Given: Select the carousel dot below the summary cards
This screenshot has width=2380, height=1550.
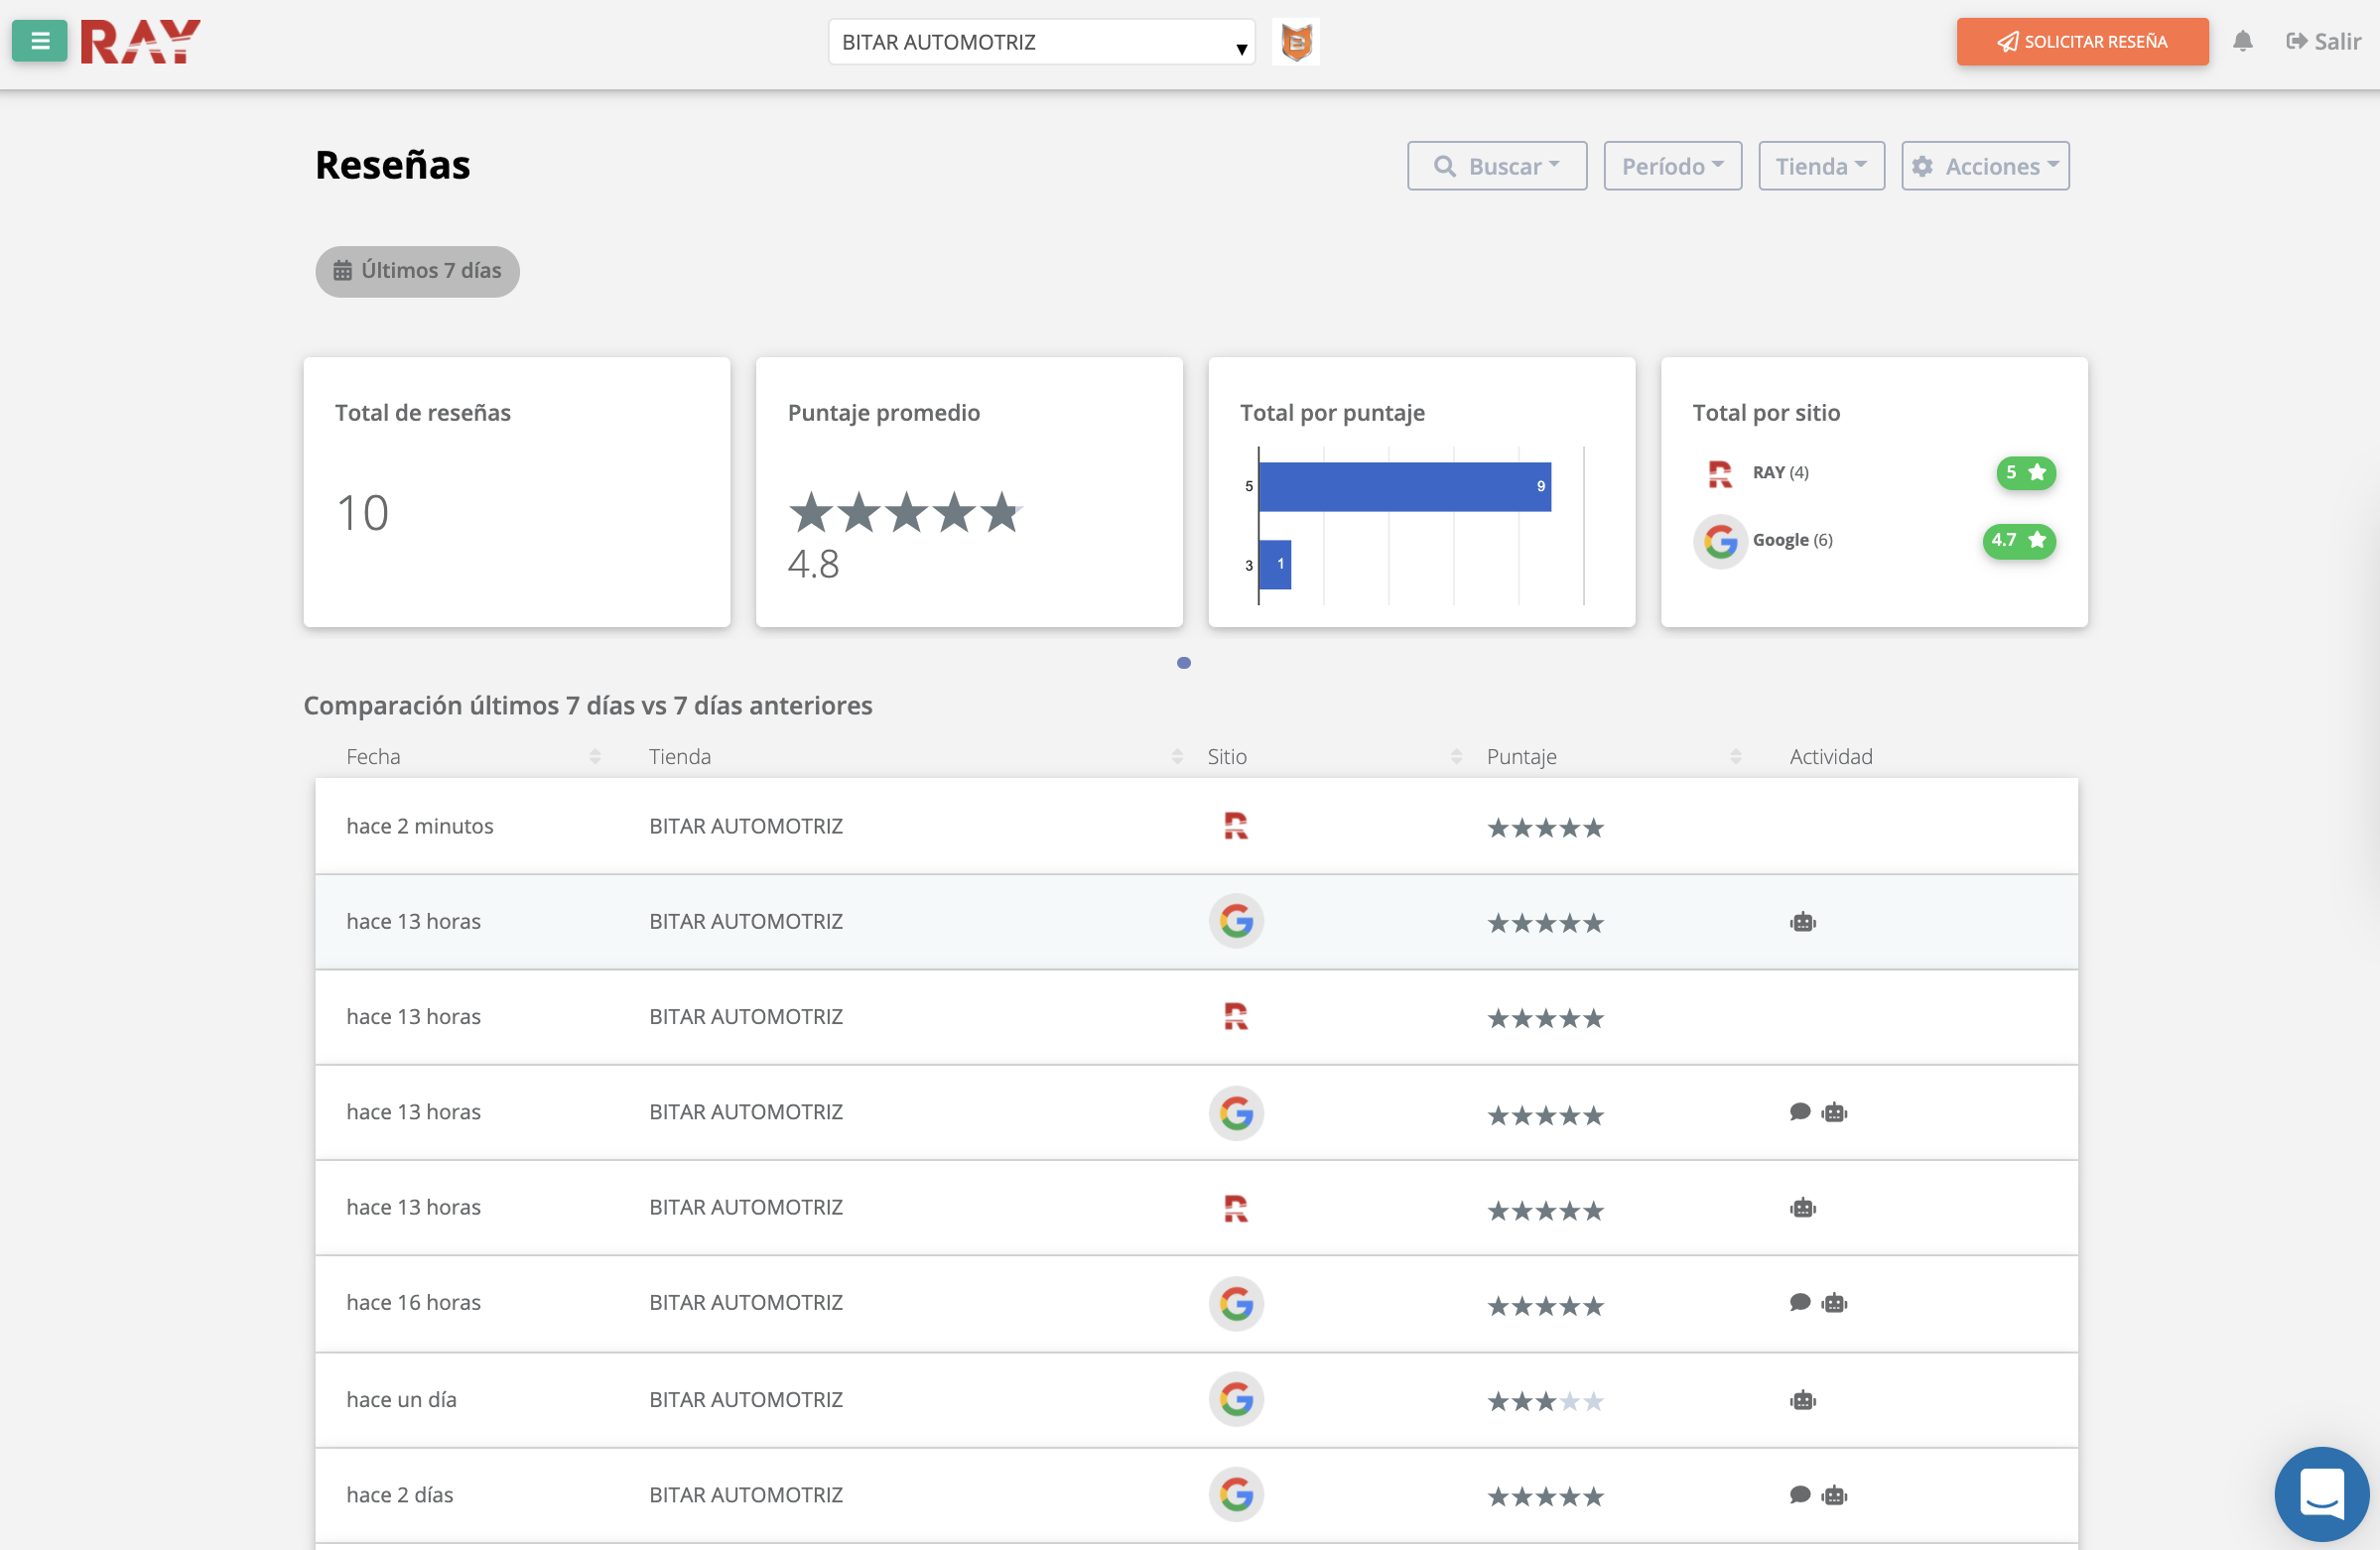Looking at the screenshot, I should coord(1184,663).
